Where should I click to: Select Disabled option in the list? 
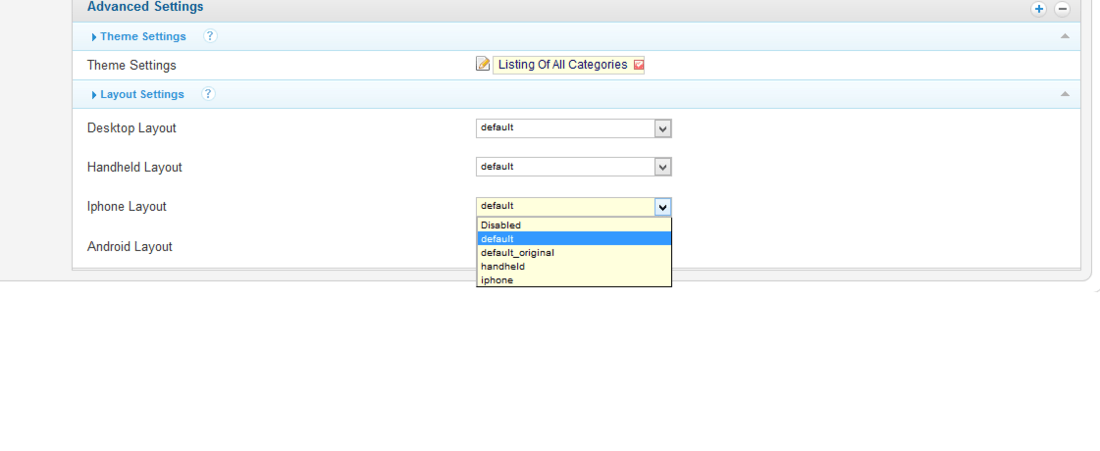(x=574, y=225)
